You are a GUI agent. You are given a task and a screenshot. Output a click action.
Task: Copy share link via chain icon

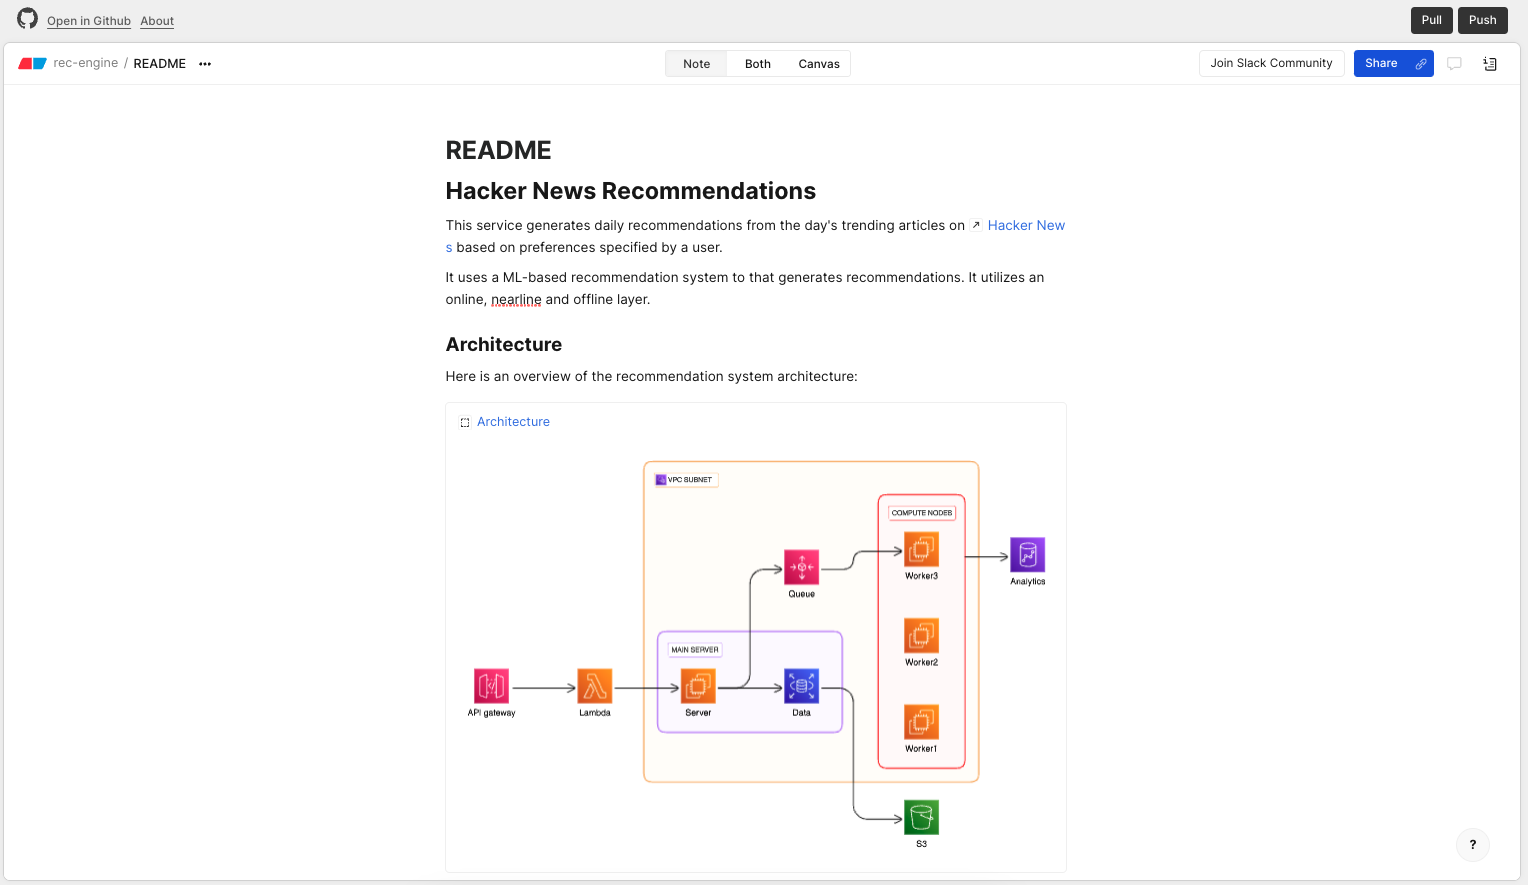coord(1421,63)
